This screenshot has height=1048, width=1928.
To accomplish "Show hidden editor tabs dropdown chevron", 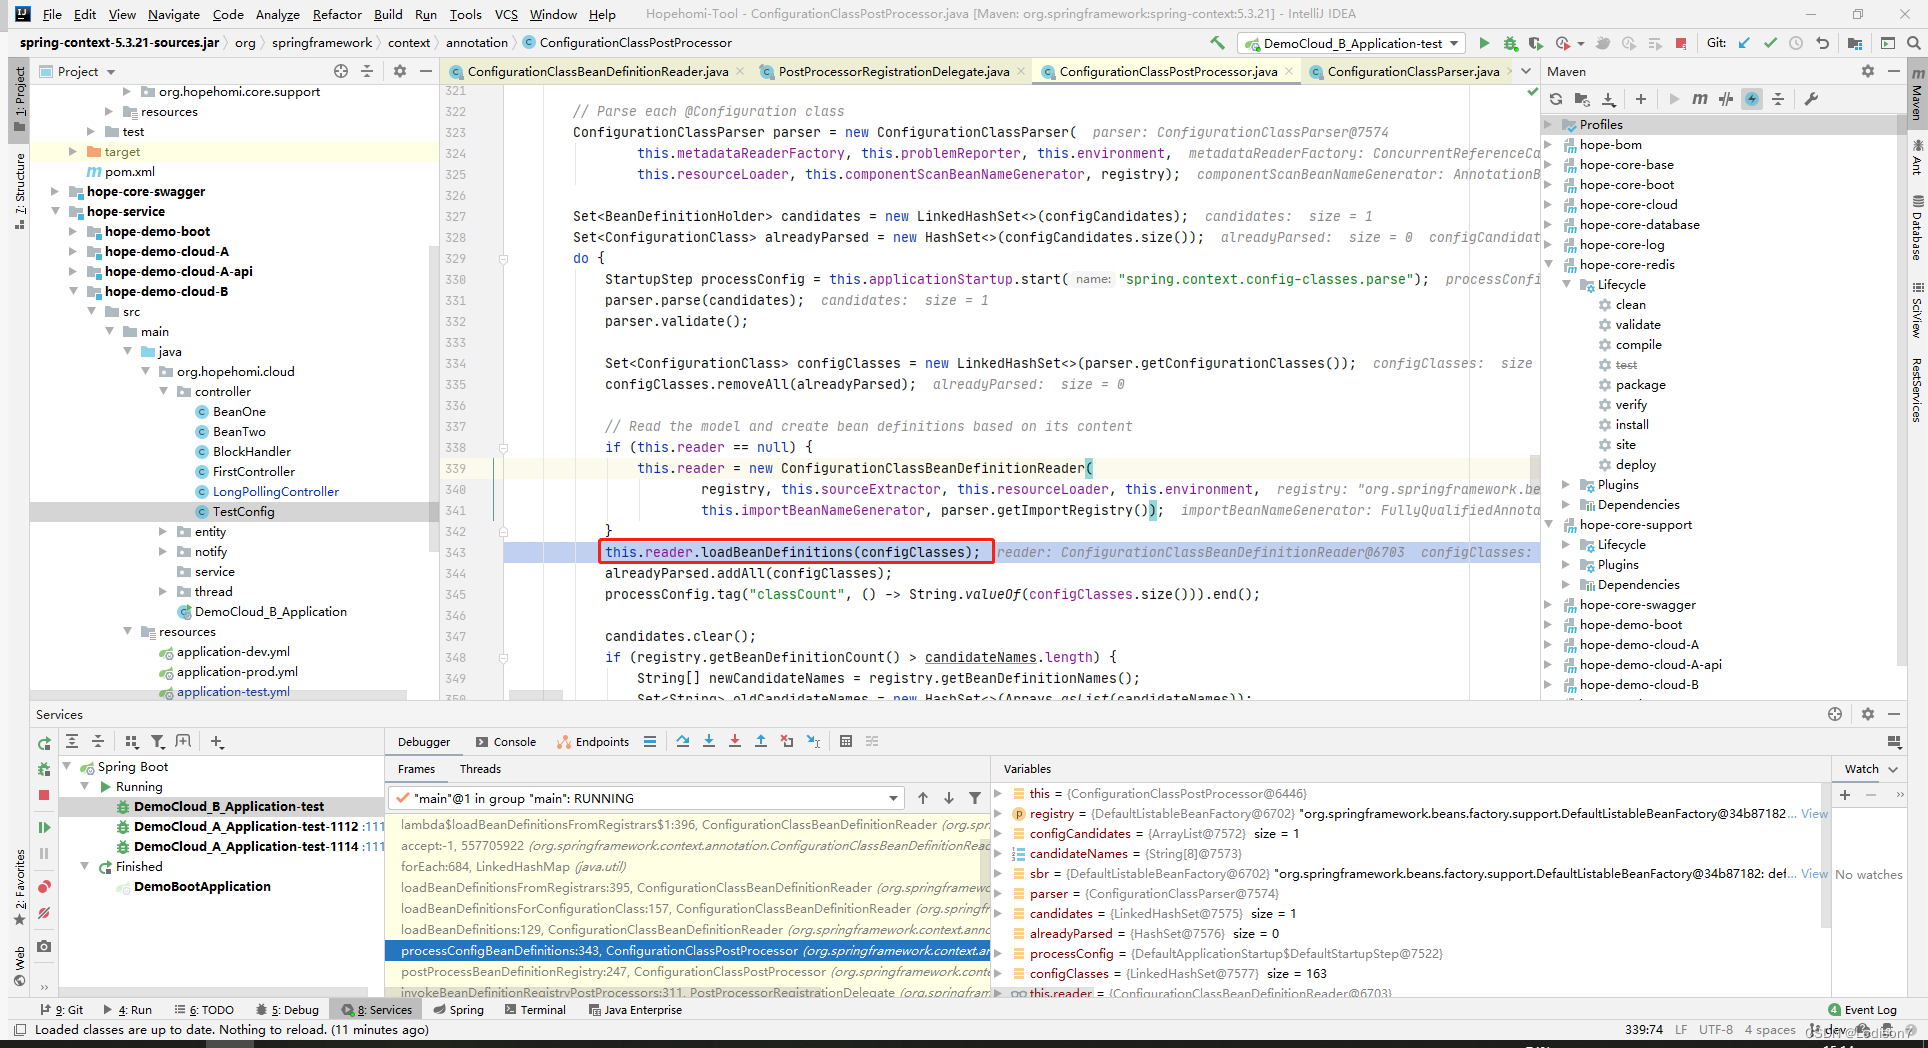I will click(x=1526, y=71).
